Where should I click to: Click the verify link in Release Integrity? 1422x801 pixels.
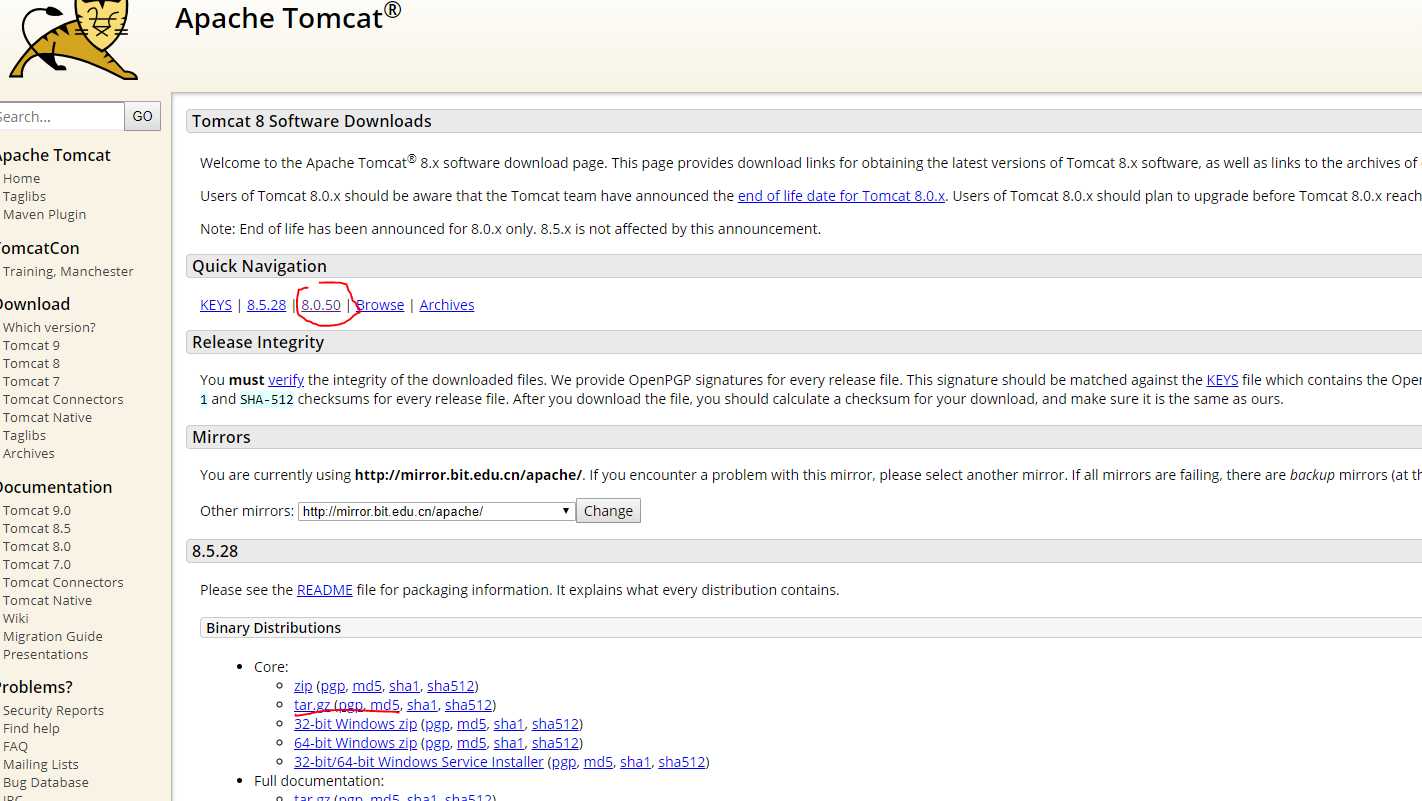(286, 380)
